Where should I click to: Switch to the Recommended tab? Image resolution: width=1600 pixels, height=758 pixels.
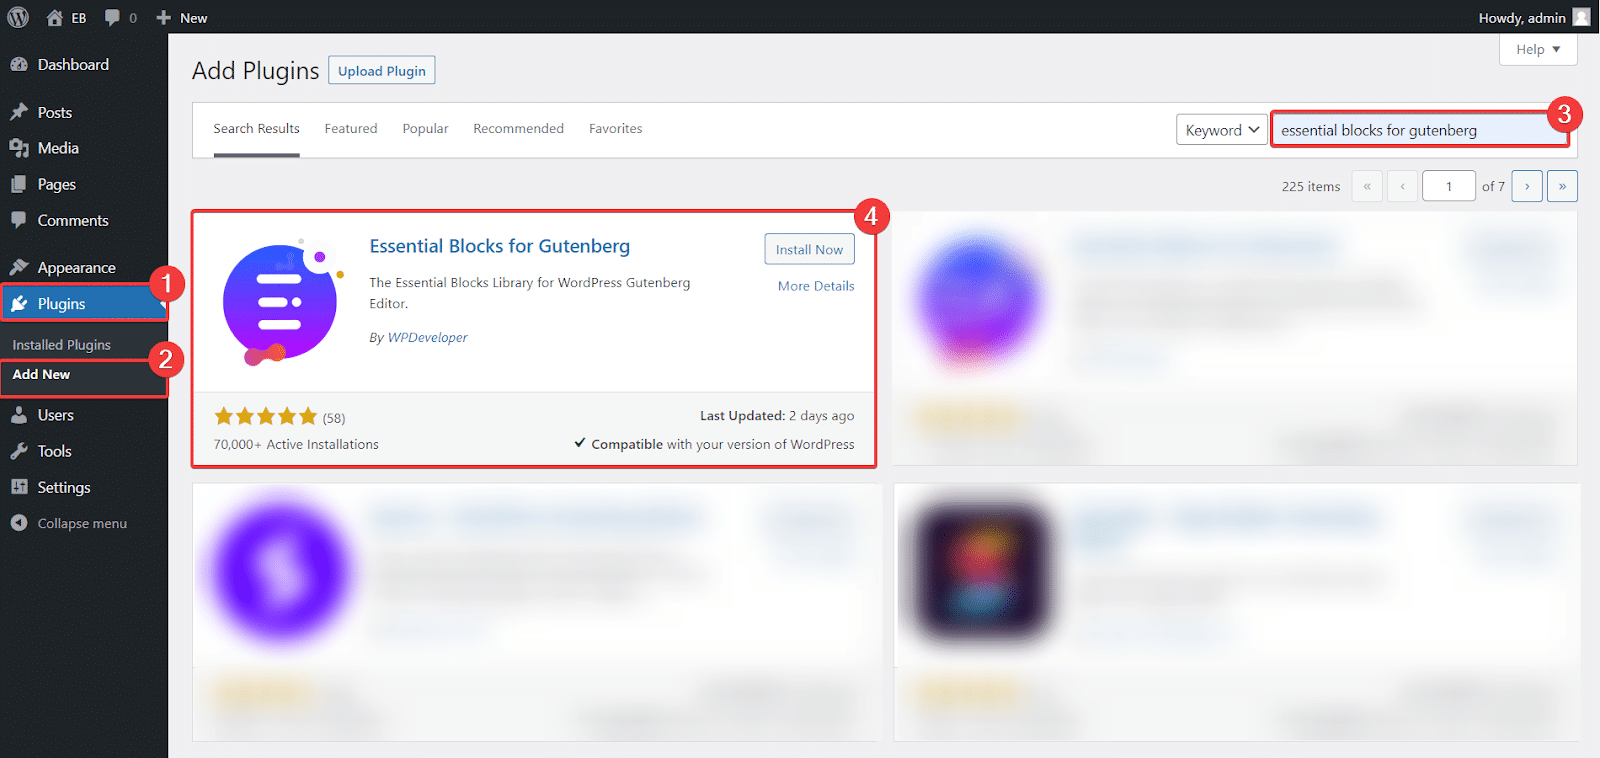point(518,129)
